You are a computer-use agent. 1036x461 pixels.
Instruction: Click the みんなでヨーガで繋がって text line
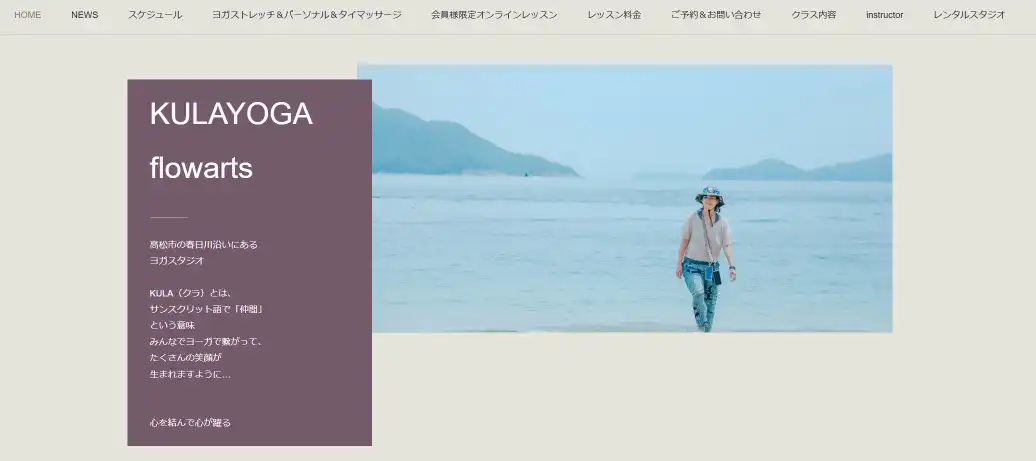click(206, 341)
